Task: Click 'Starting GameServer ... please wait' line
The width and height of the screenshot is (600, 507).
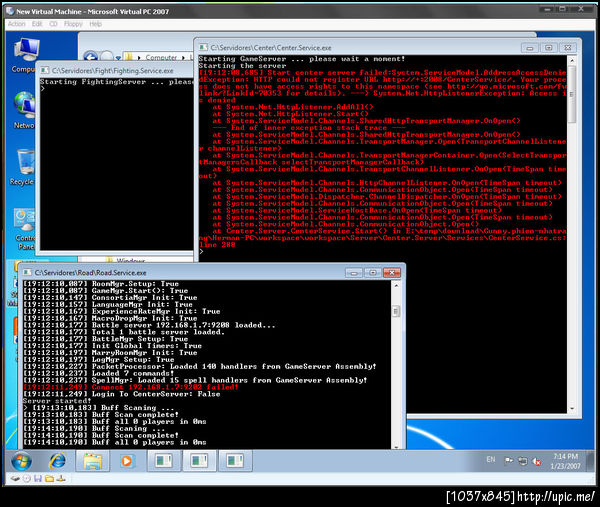Action: (302, 59)
